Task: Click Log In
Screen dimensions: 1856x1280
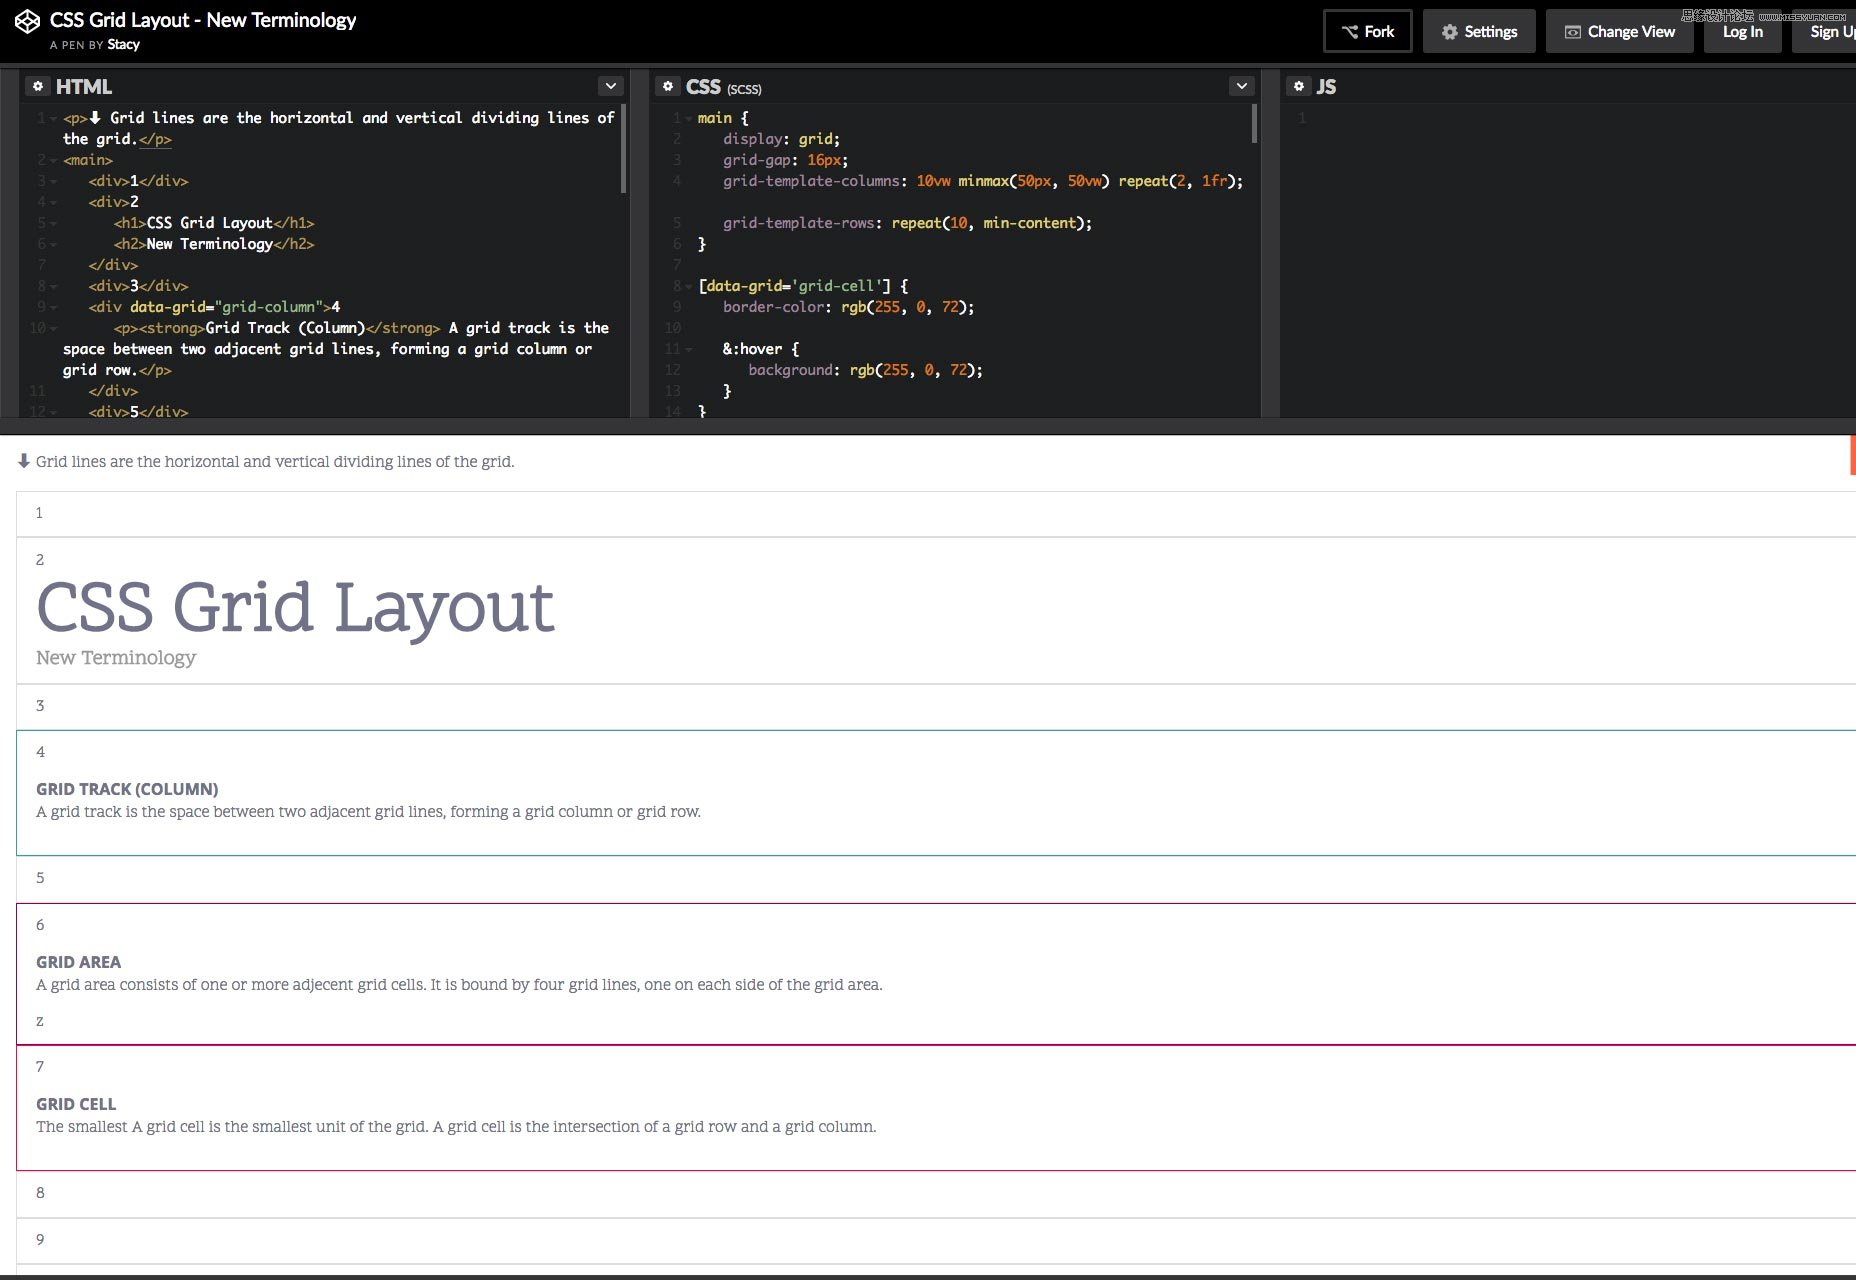Action: tap(1742, 32)
